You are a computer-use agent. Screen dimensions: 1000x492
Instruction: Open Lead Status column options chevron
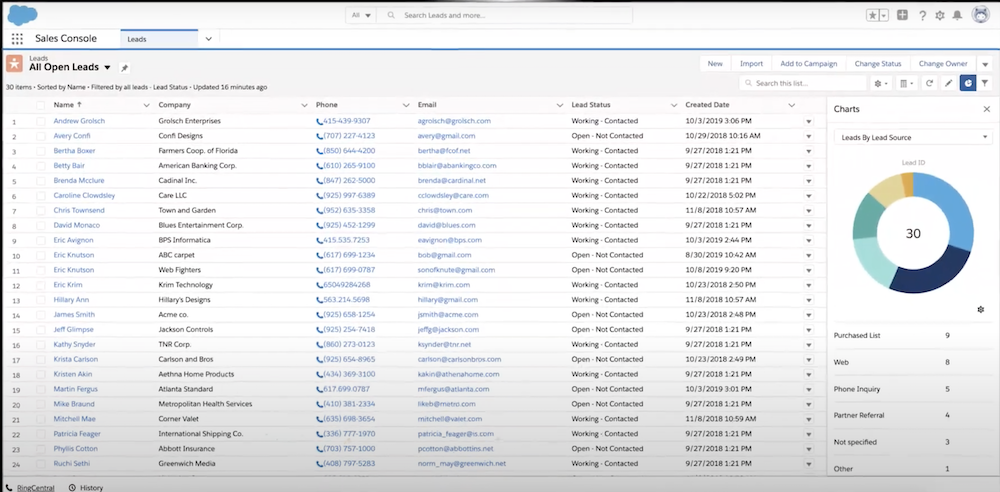673,105
